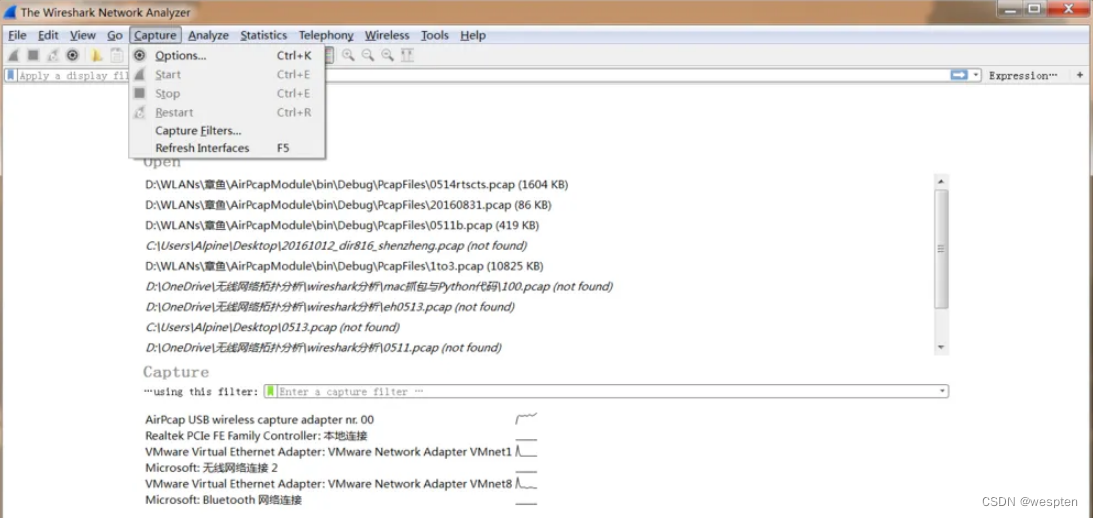
Task: Click the AirPcap adapter traffic sparkline
Action: click(526, 418)
